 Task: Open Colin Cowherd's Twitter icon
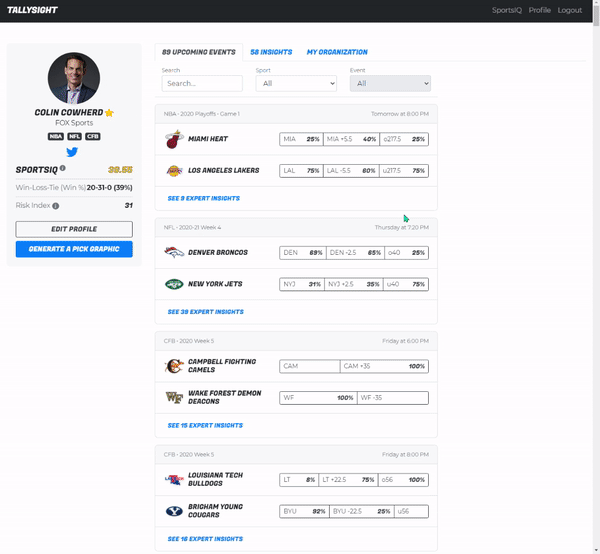pyautogui.click(x=72, y=152)
